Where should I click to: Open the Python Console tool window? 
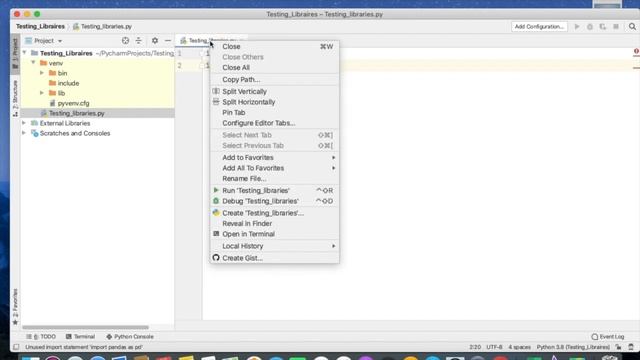point(130,337)
